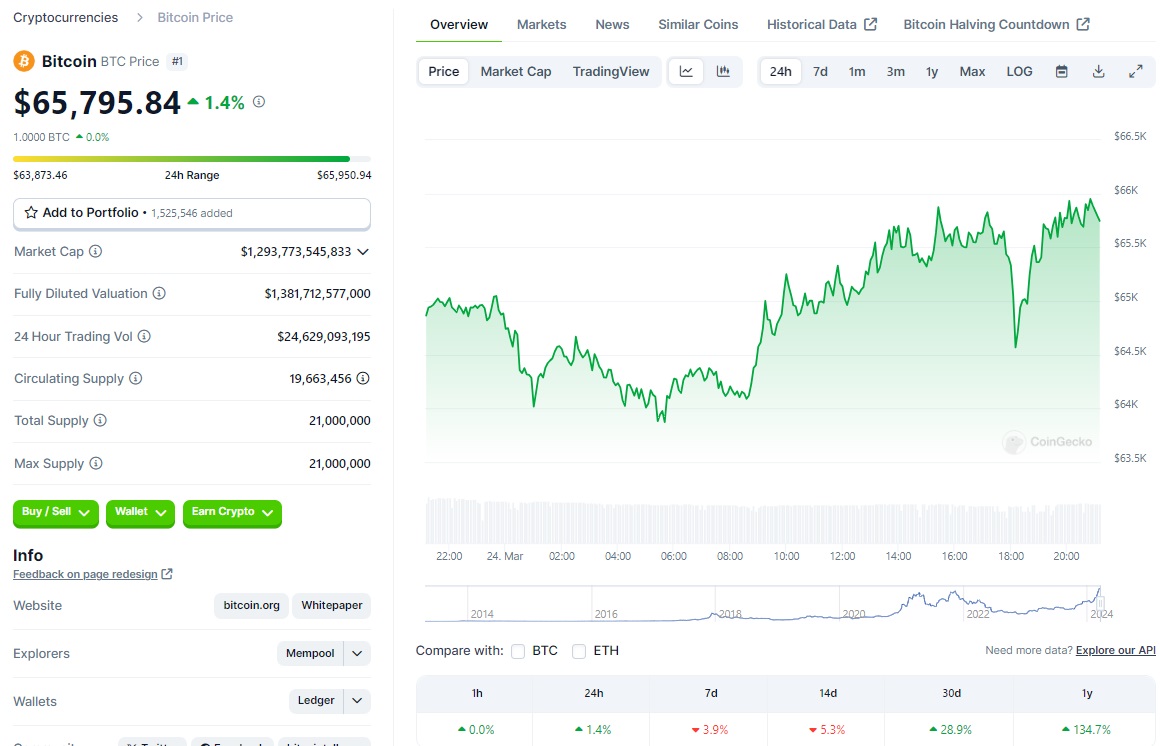Open the calendar date range icon
Viewport: 1160px width, 746px height.
(x=1062, y=72)
